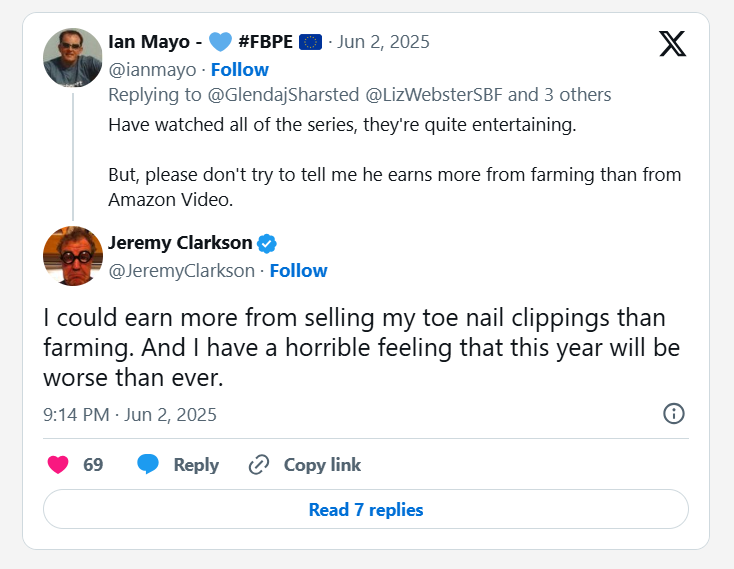The width and height of the screenshot is (734, 569).
Task: Click the 69 likes count
Action: 93,465
